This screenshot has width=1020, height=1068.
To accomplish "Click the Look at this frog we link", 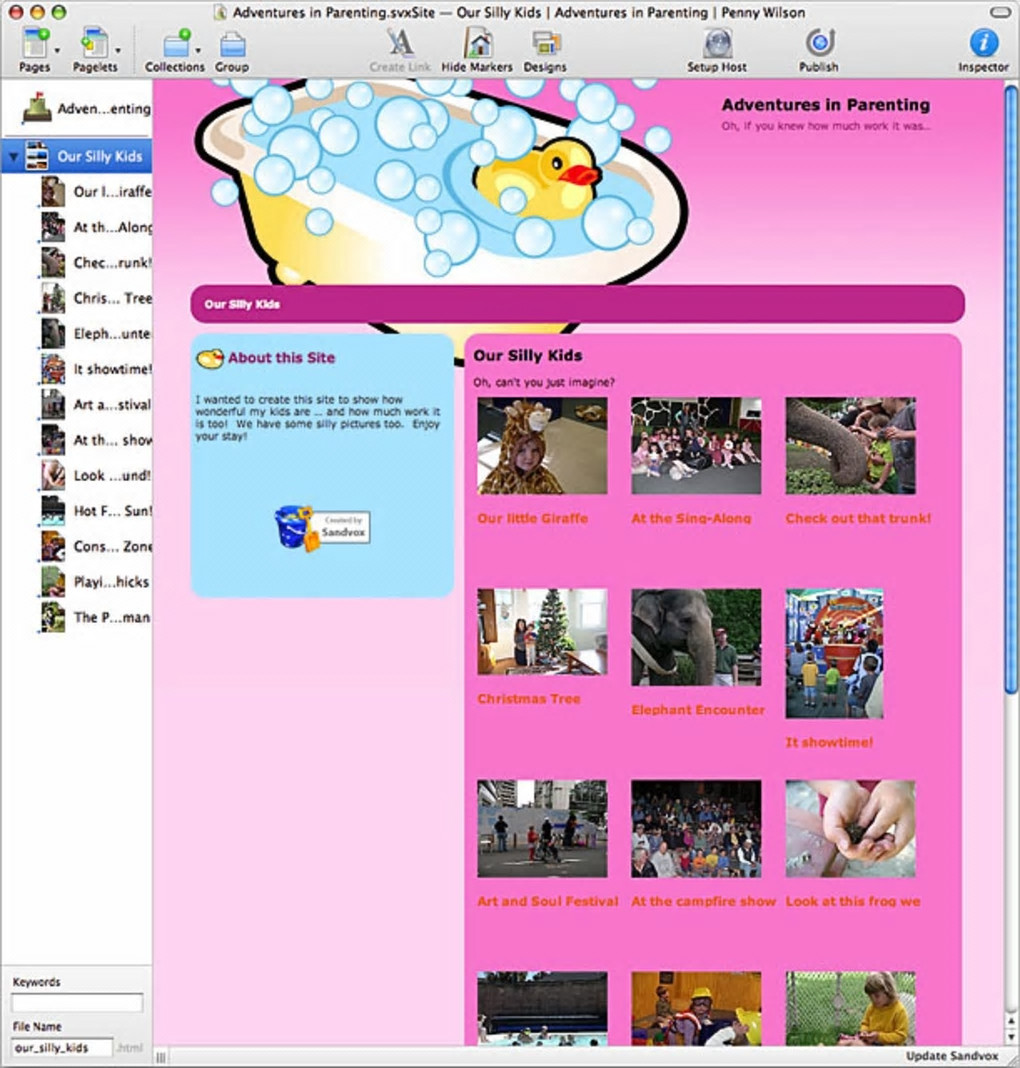I will pos(852,900).
